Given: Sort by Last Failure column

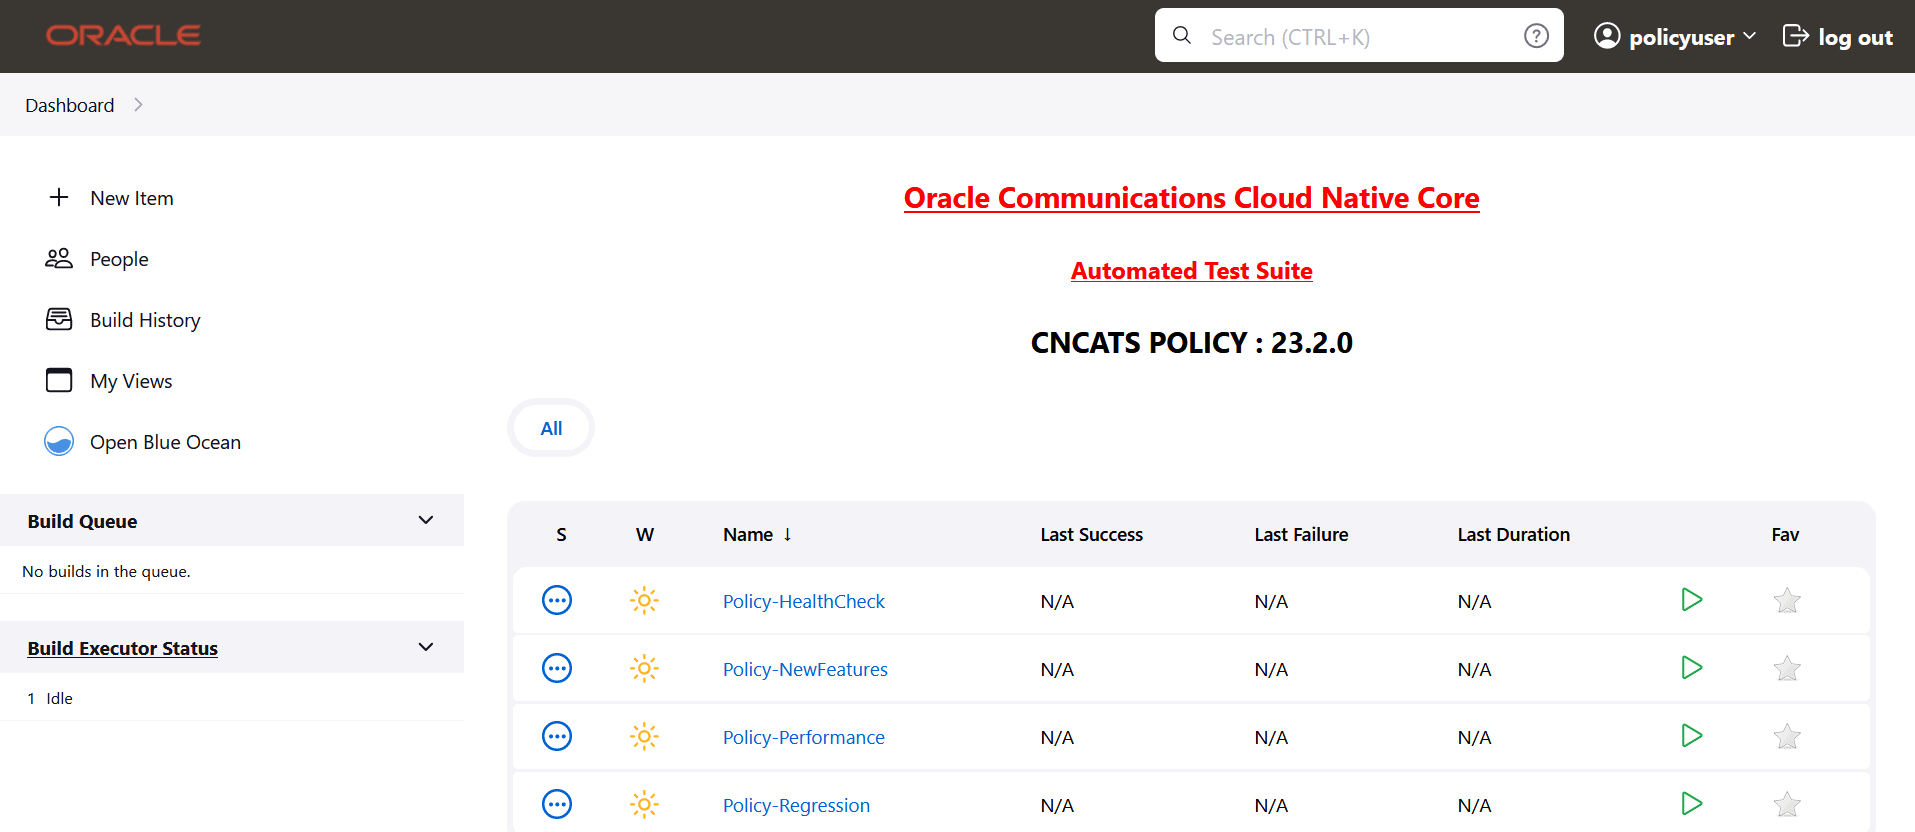Looking at the screenshot, I should tap(1301, 534).
